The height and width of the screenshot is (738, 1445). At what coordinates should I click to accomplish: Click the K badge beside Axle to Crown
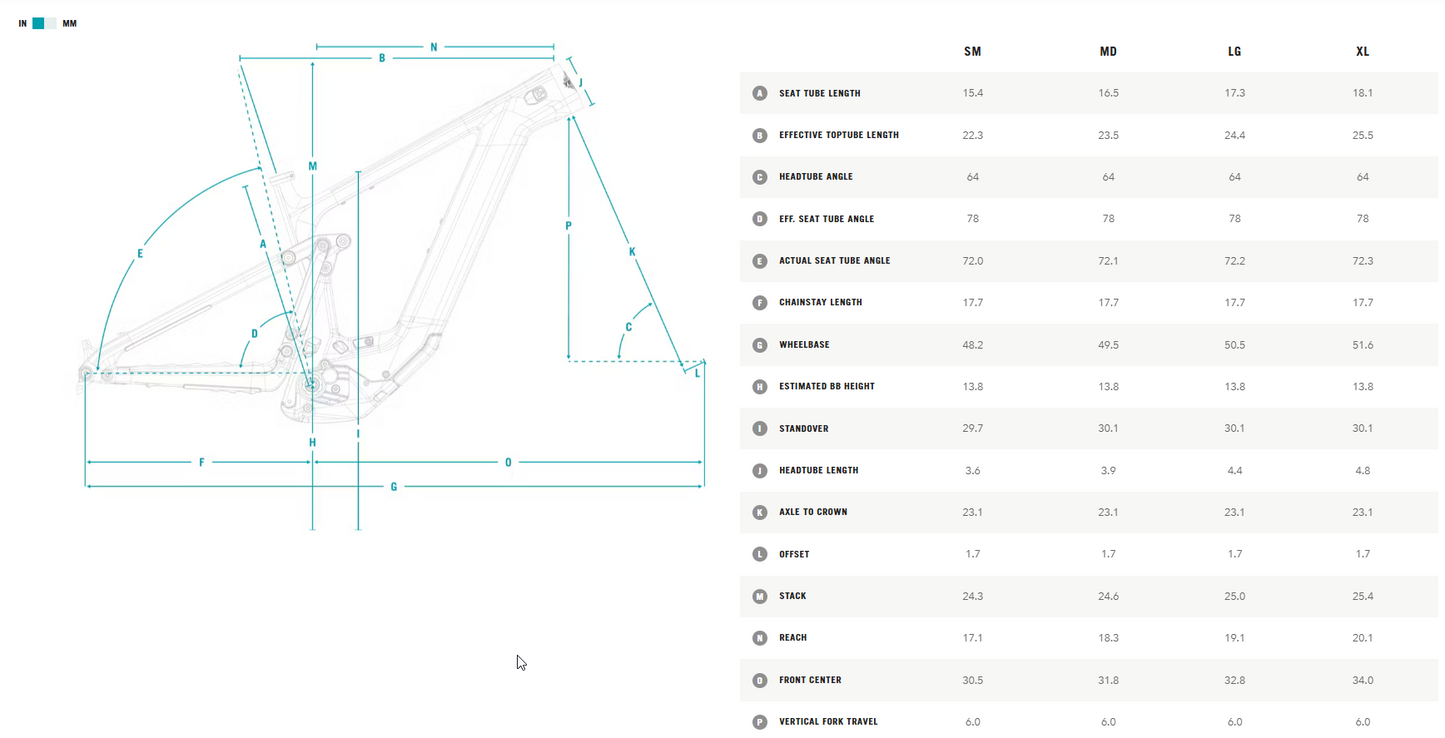(760, 512)
